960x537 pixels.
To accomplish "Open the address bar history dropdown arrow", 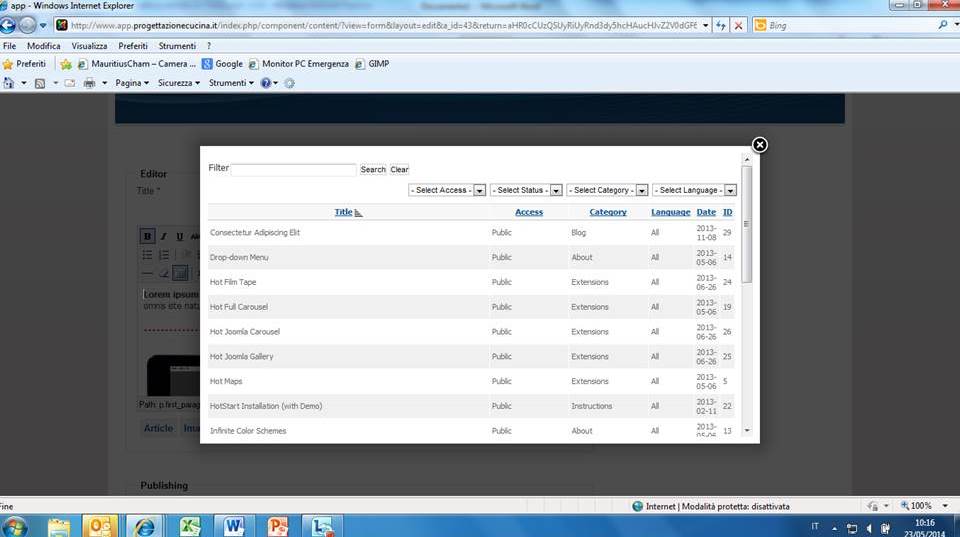I will (705, 25).
